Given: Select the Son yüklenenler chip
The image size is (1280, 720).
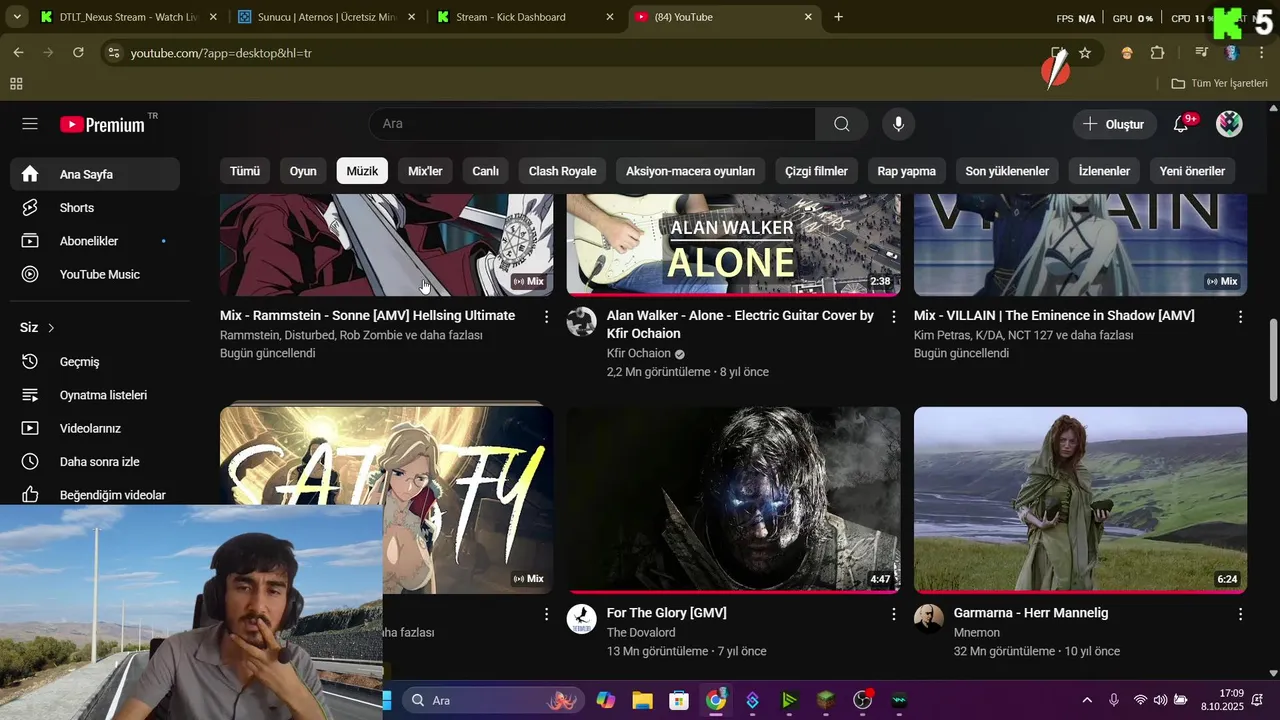Looking at the screenshot, I should (1007, 171).
